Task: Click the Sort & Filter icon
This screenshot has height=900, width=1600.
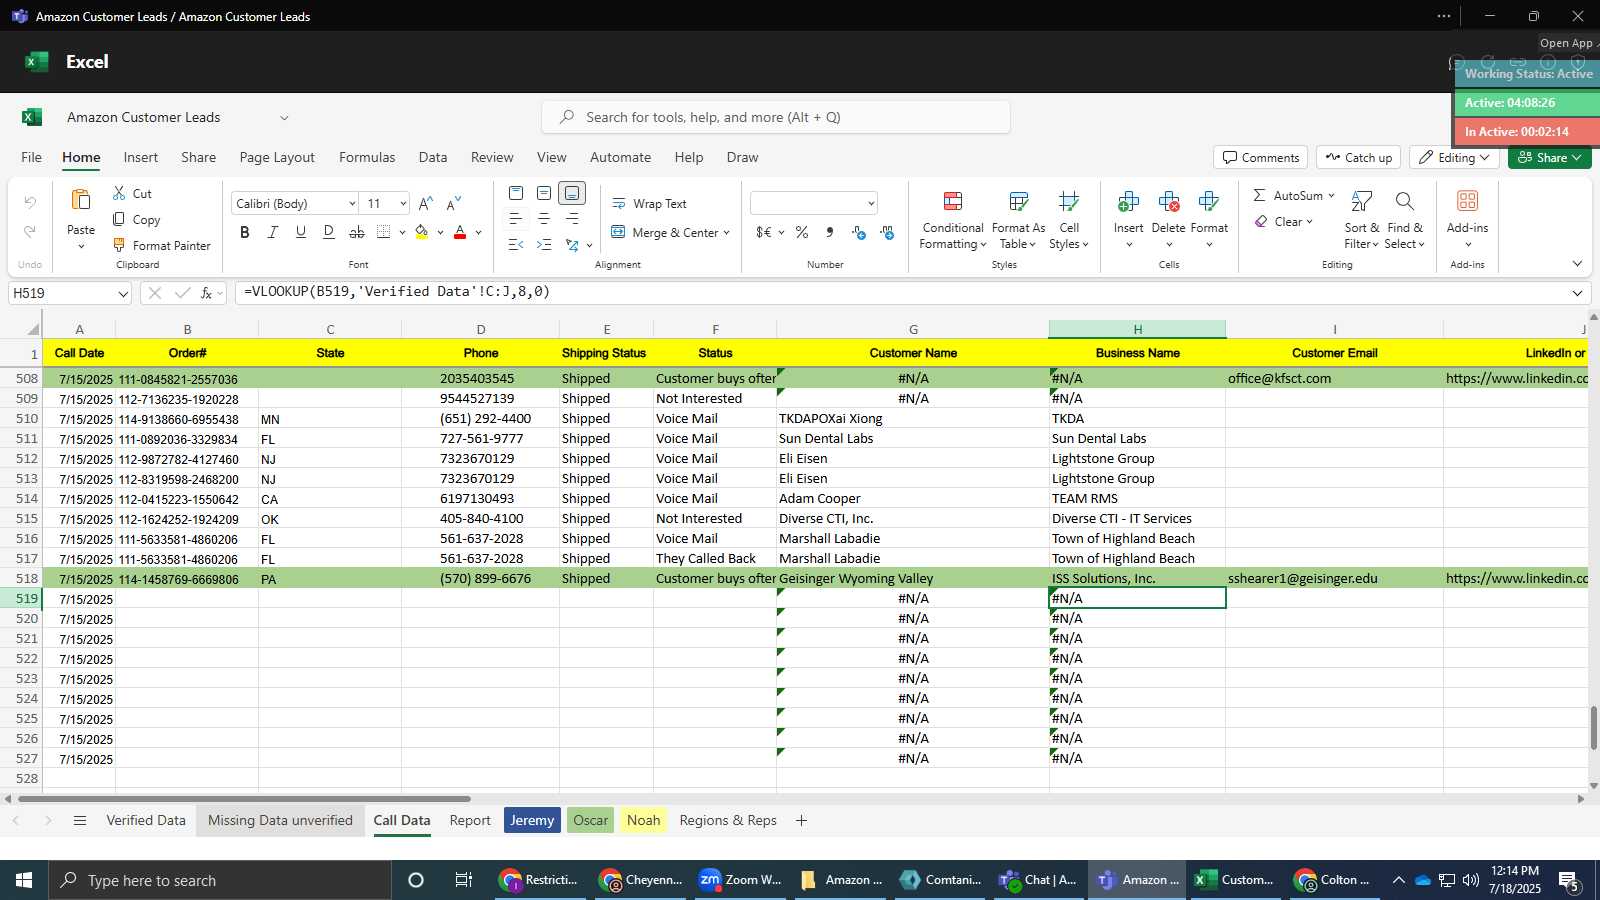Action: point(1361,202)
